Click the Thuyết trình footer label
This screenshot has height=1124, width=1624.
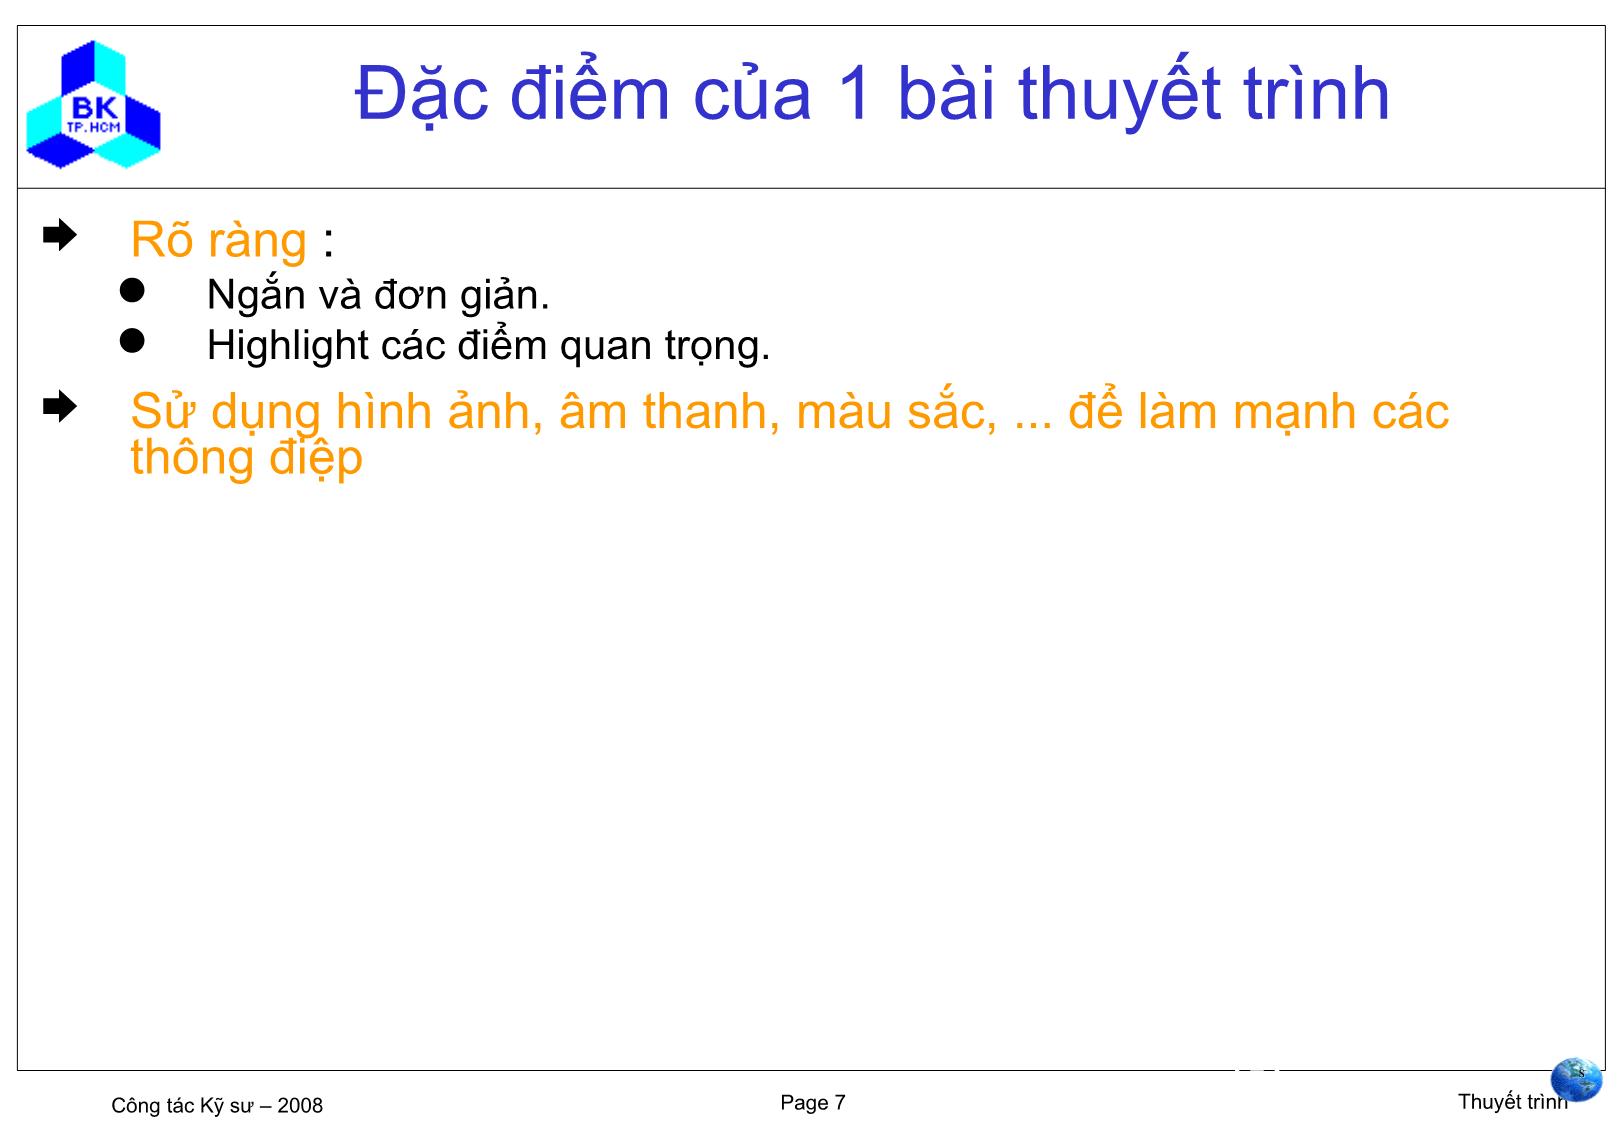click(x=1512, y=1102)
